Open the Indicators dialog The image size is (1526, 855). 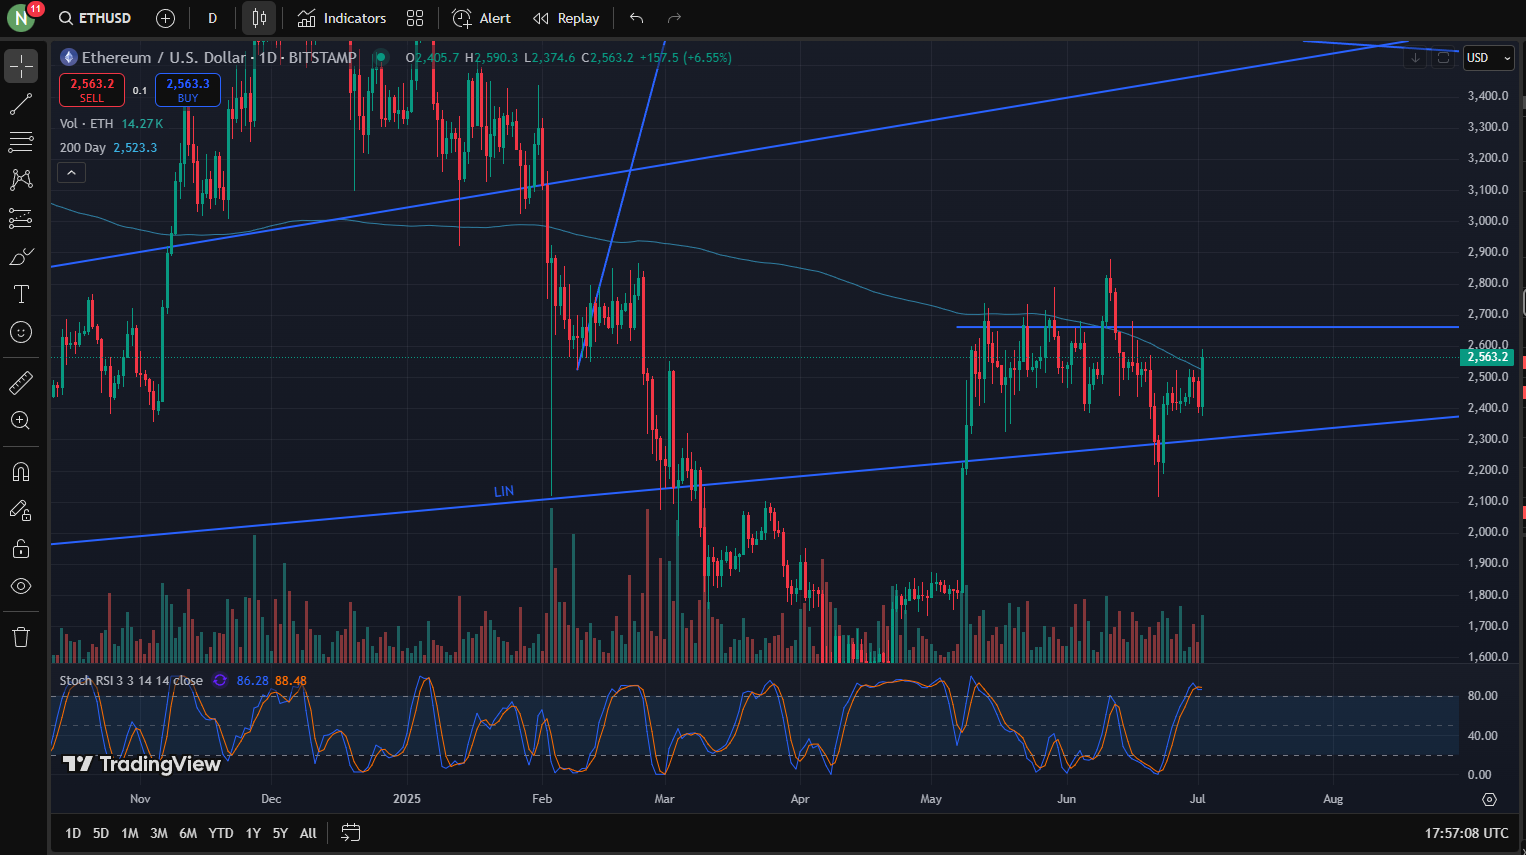342,18
